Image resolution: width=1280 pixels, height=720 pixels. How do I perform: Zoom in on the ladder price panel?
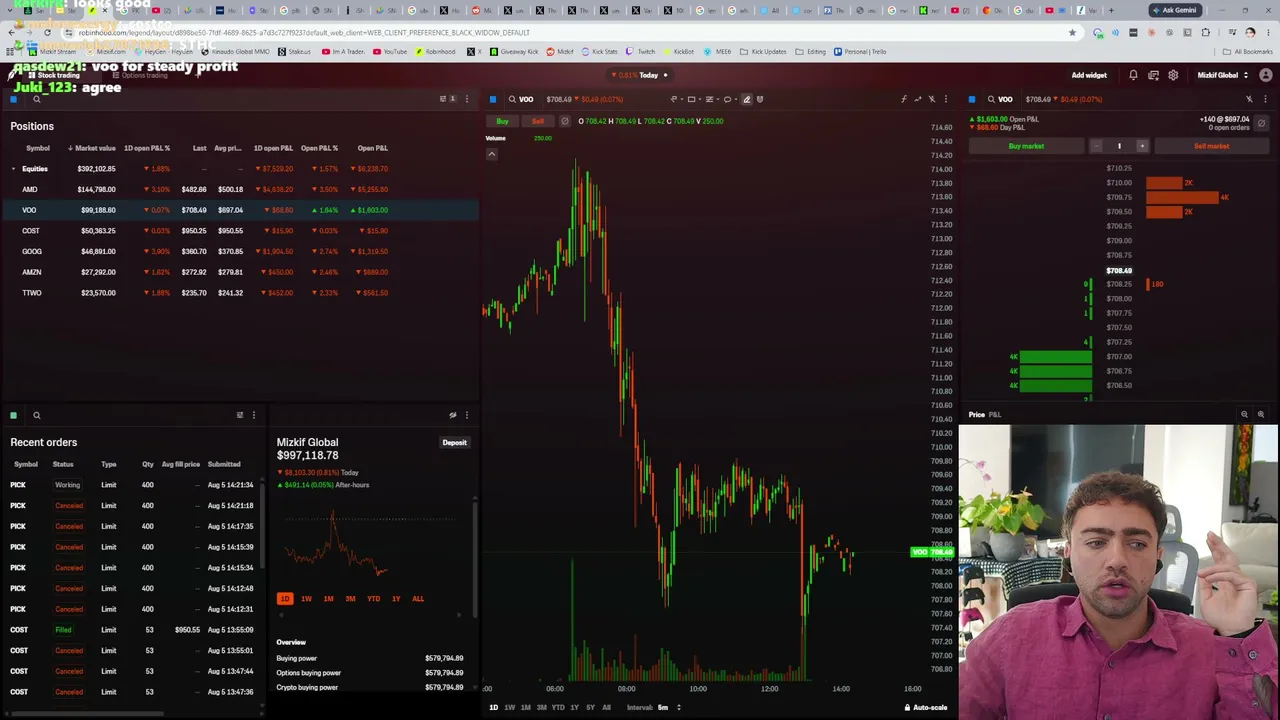(x=1260, y=414)
